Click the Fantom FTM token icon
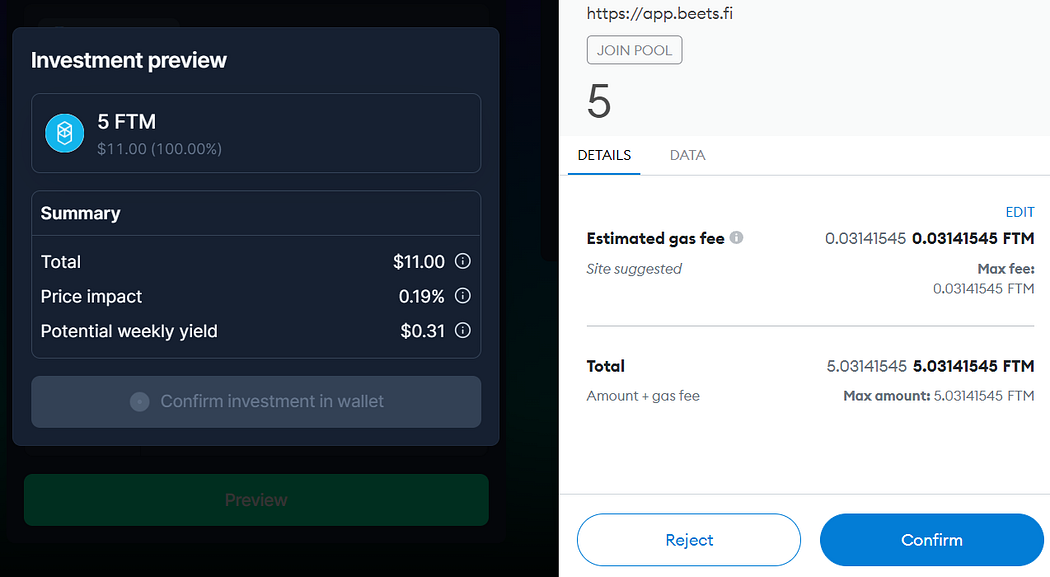Screen dimensions: 1050x577 pyautogui.click(x=65, y=133)
